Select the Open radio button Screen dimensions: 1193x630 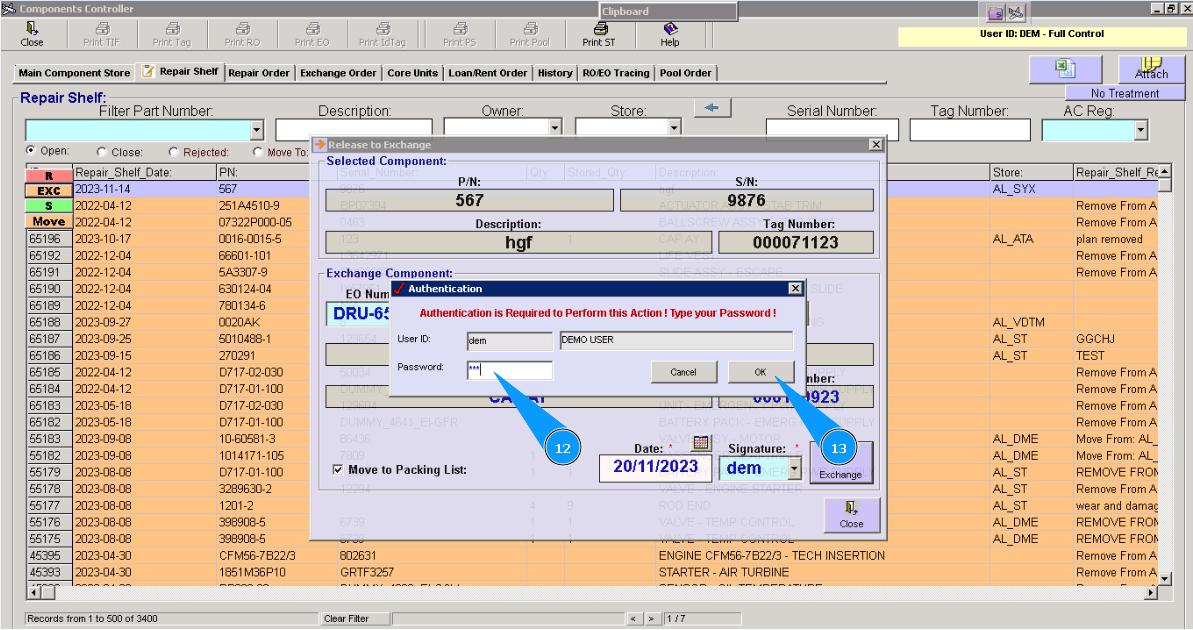coord(30,151)
